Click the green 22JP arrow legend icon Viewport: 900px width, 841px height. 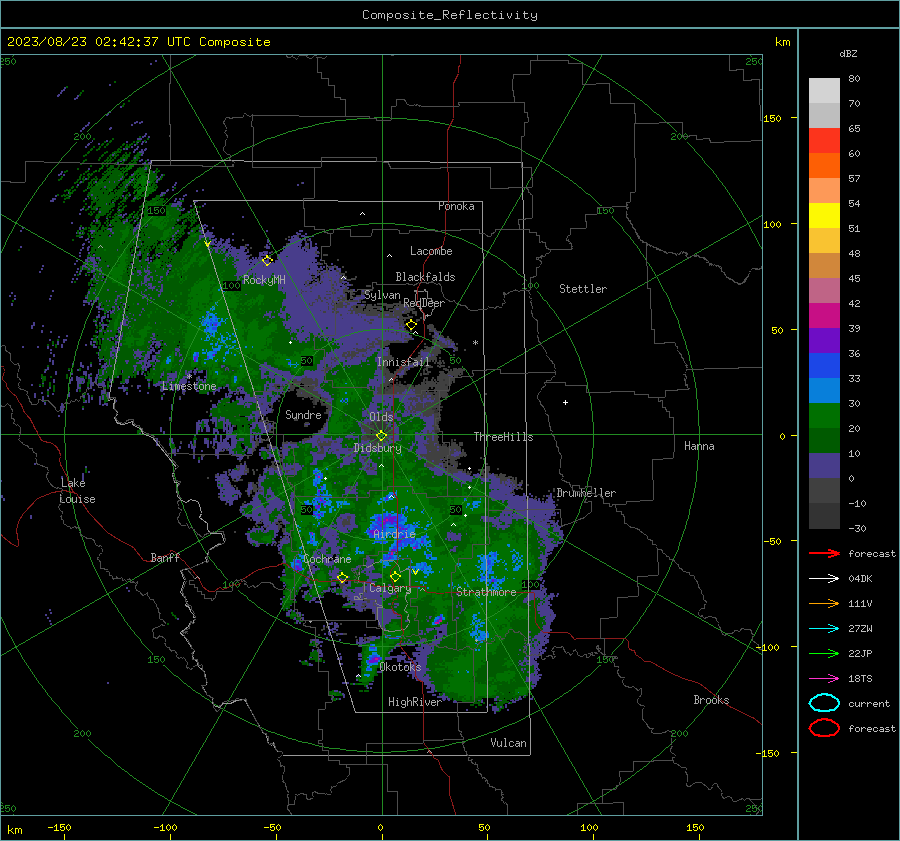(x=824, y=653)
